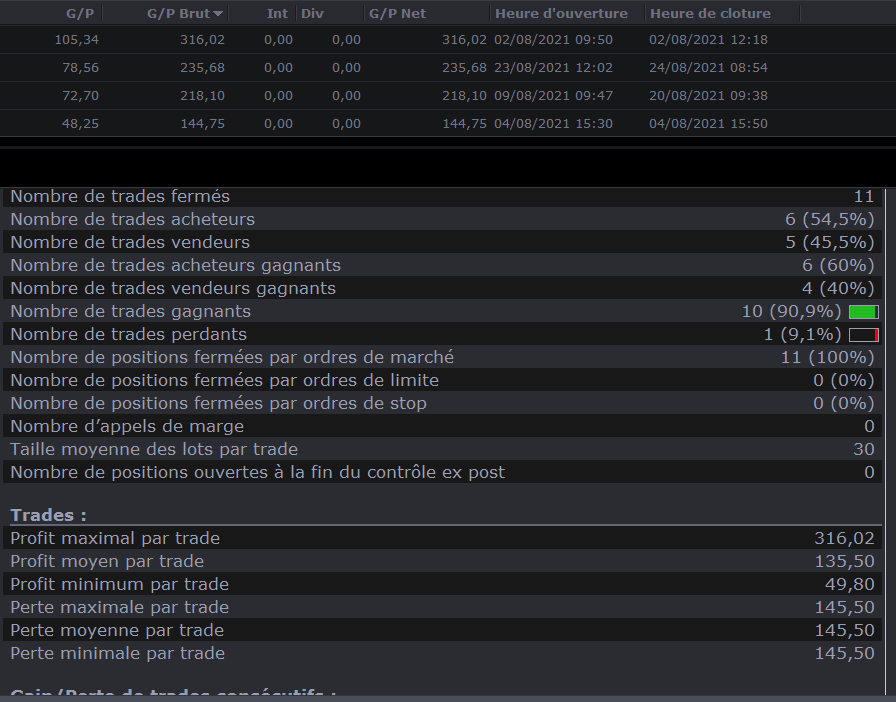Click the 5 (45,5%) seller trades value

[830, 242]
